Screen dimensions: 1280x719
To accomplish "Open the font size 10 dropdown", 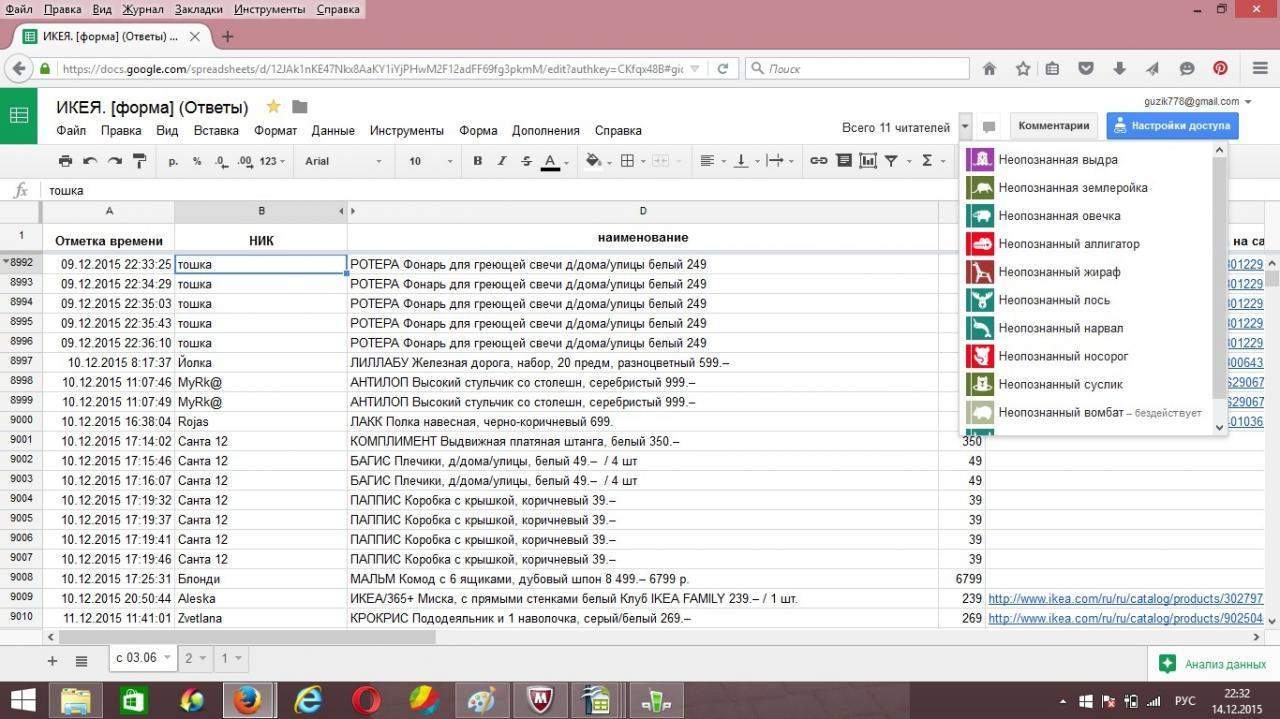I will [430, 161].
